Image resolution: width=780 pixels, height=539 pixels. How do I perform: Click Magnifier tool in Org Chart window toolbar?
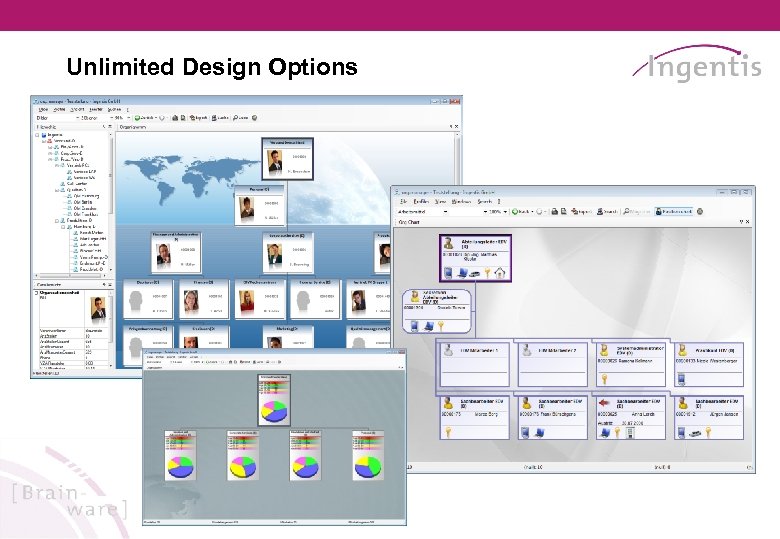[x=636, y=211]
